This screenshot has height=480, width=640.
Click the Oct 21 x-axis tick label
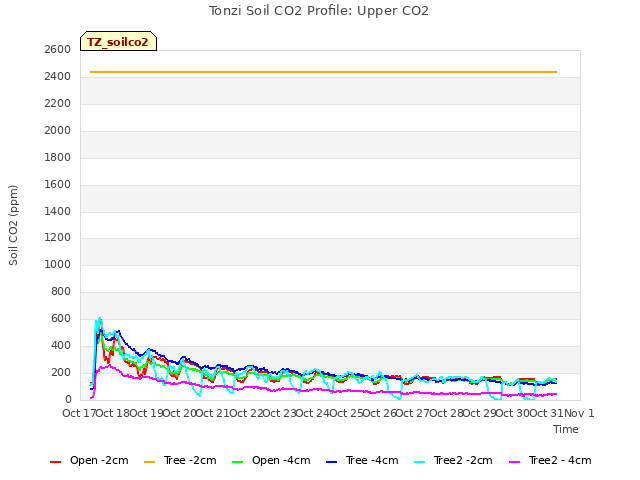[212, 413]
